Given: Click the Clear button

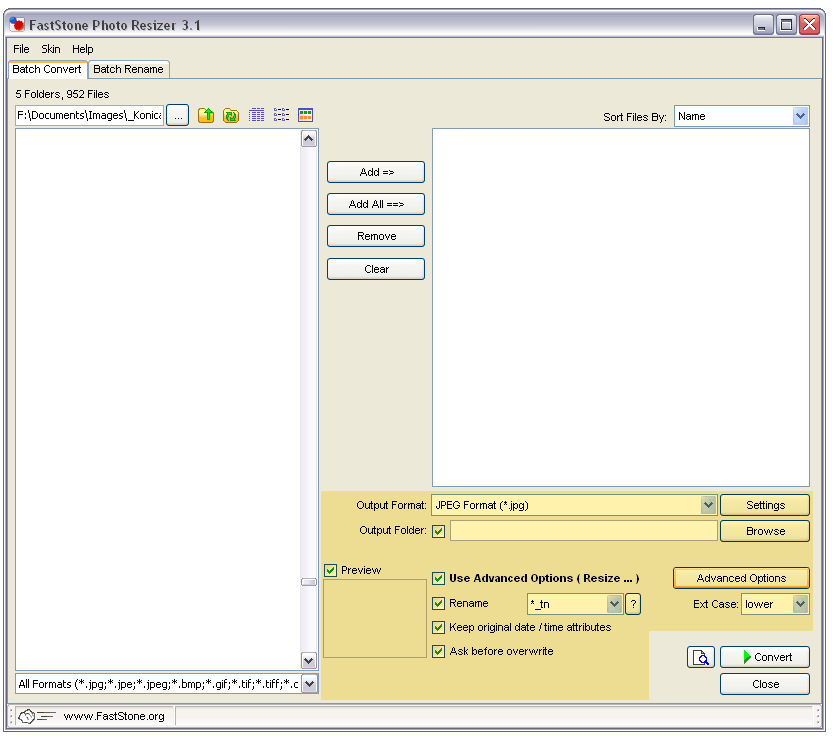Looking at the screenshot, I should pyautogui.click(x=376, y=269).
